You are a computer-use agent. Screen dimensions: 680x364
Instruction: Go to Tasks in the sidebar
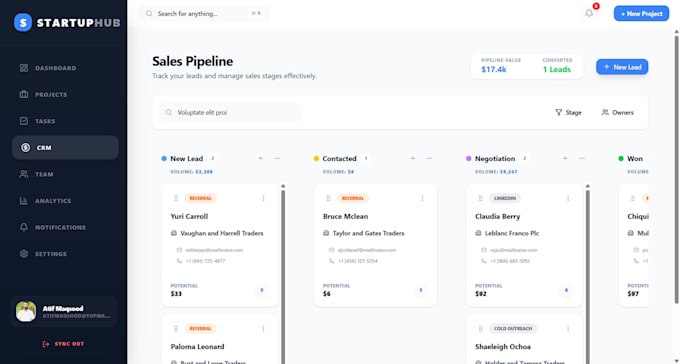65,121
